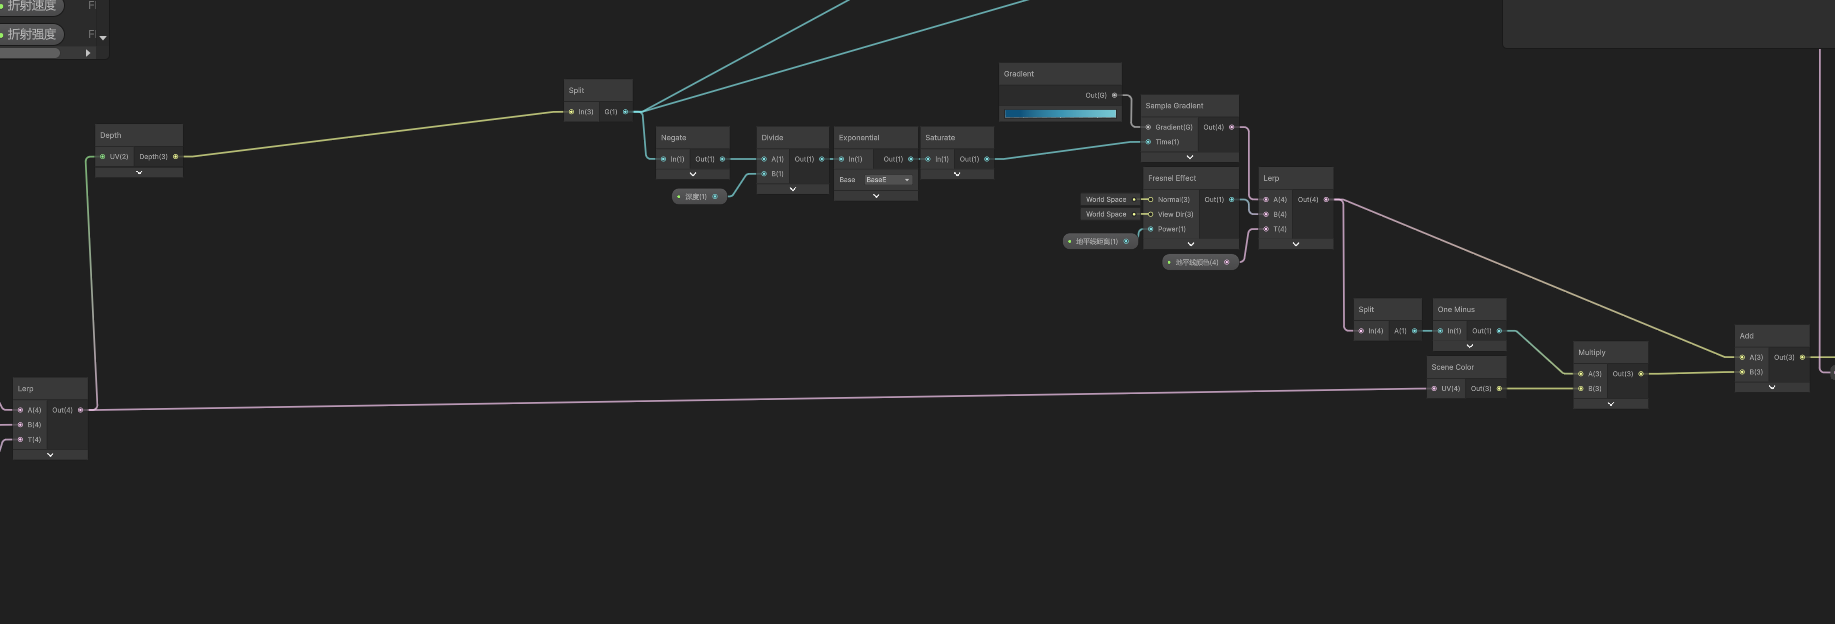Click the B(1) input port on Divide node

click(764, 174)
